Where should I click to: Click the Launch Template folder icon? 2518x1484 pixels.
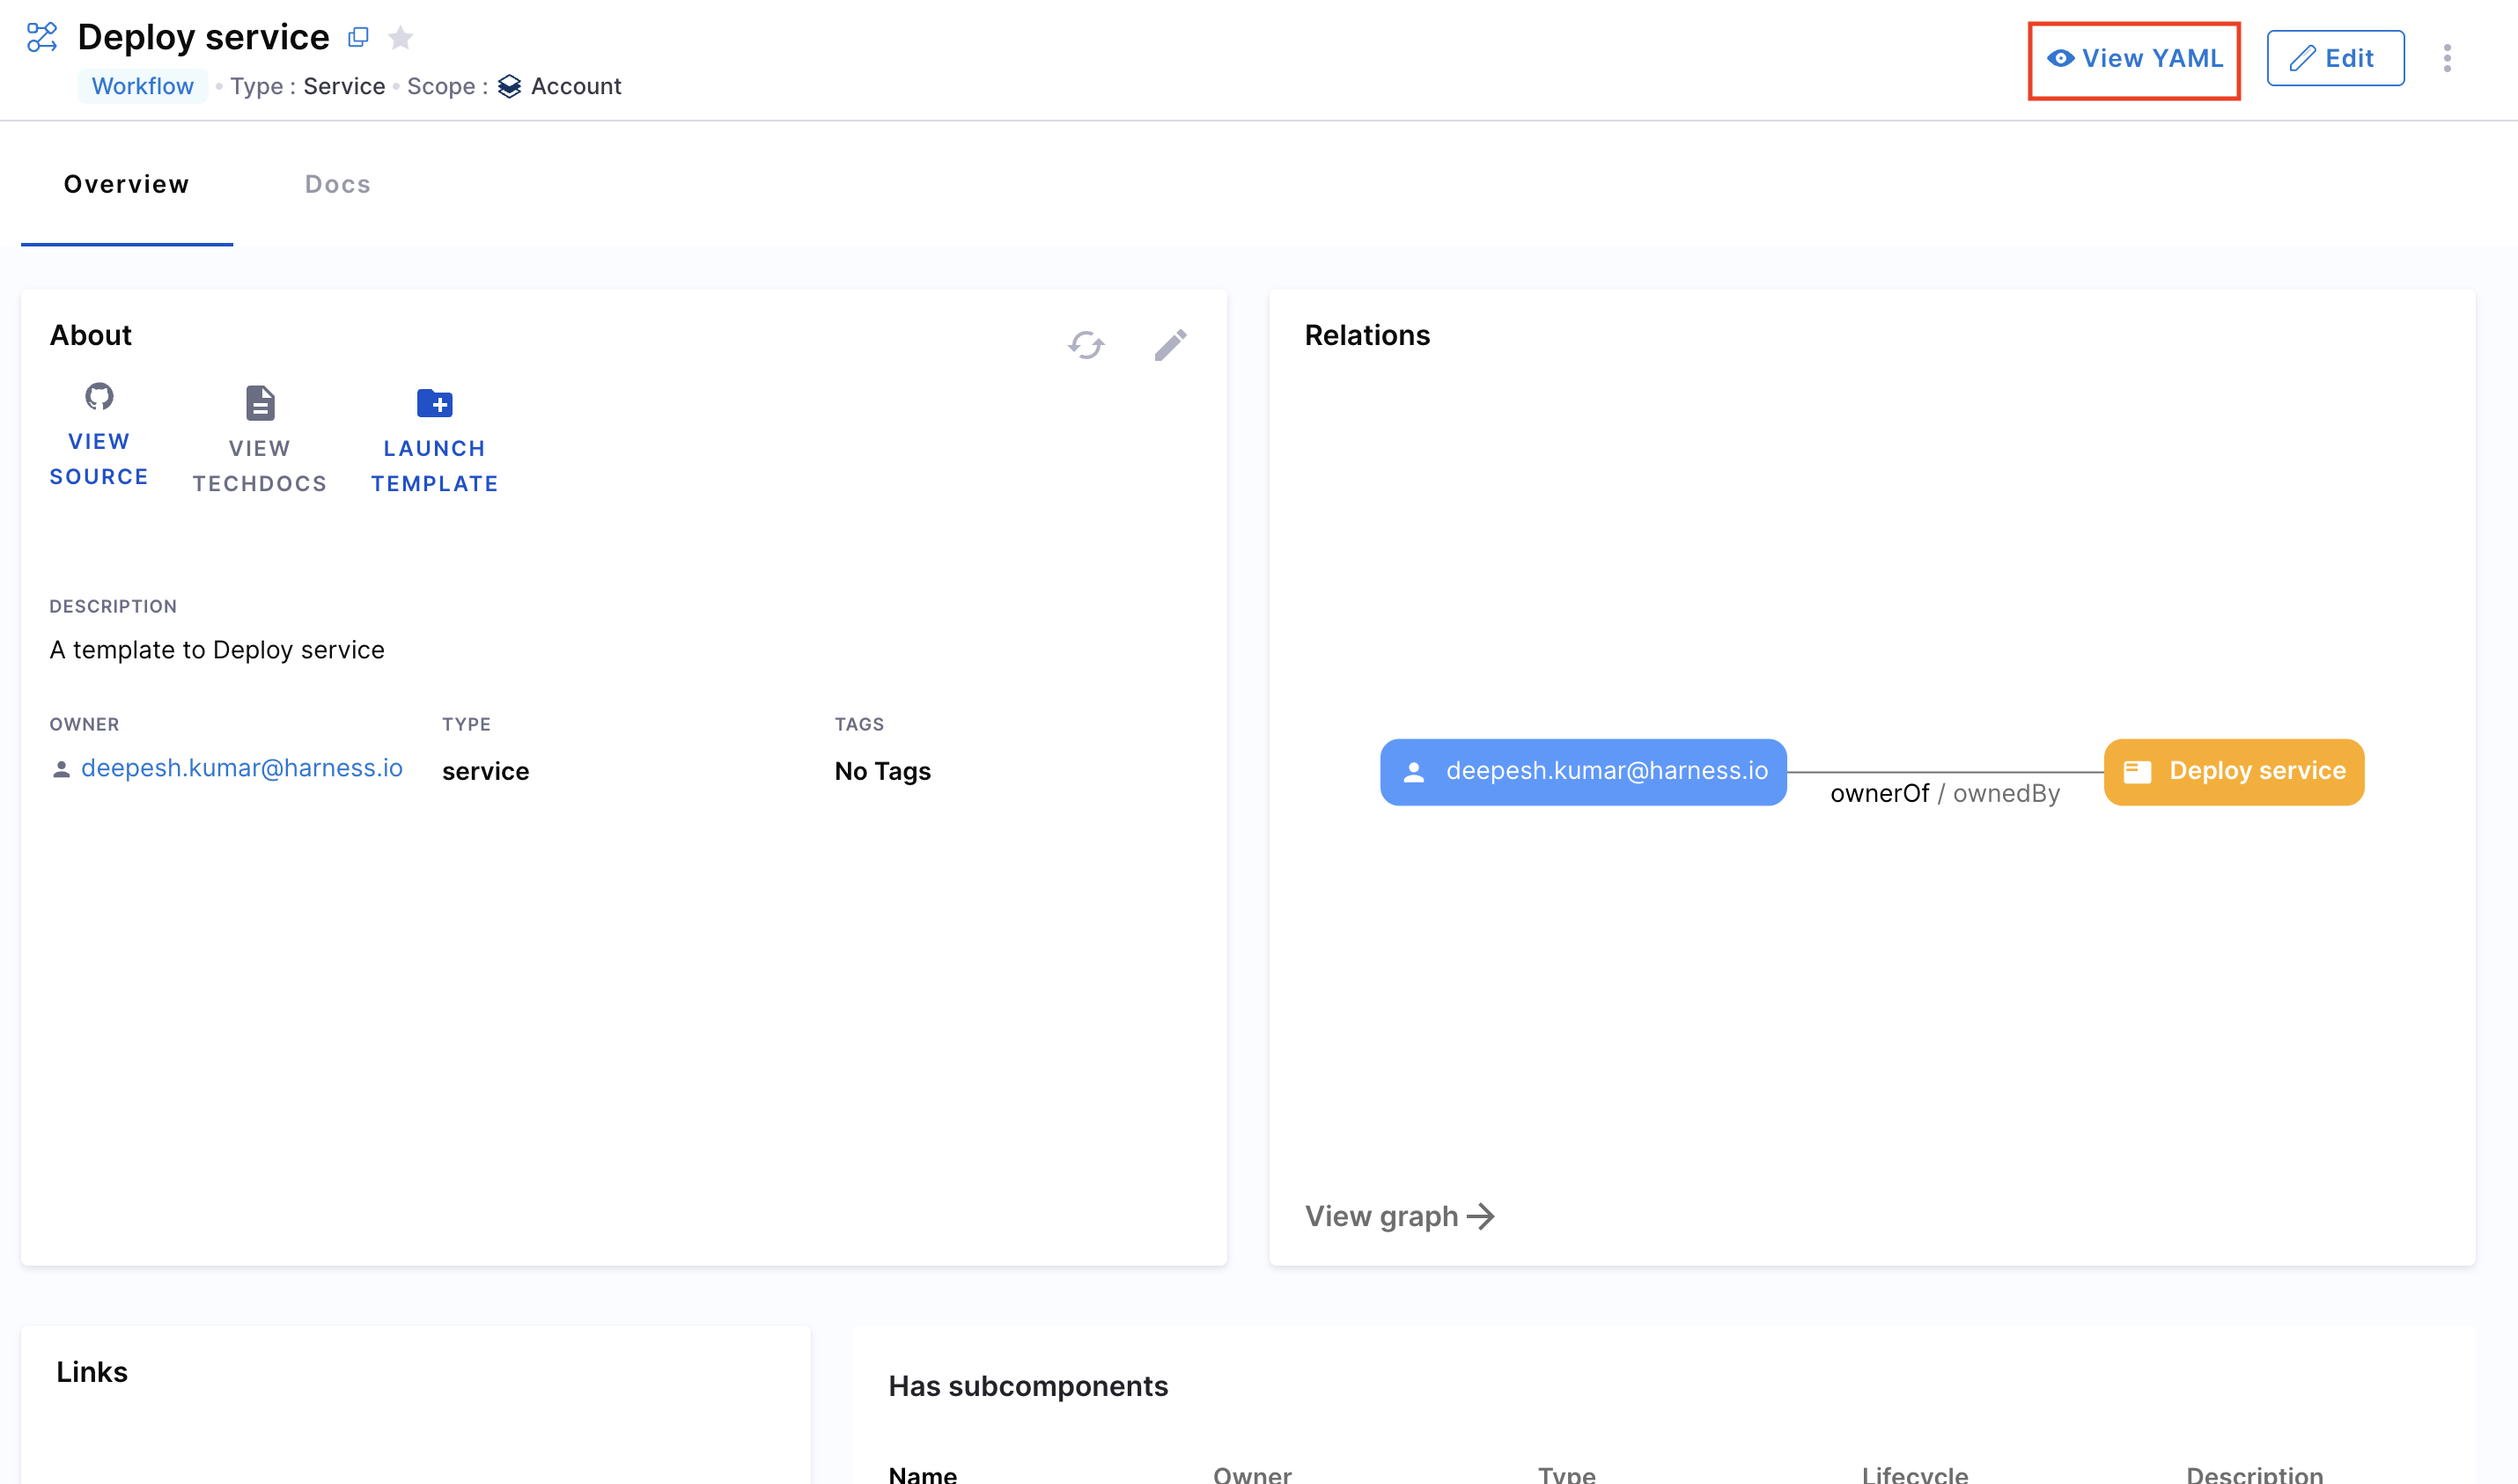(x=434, y=403)
